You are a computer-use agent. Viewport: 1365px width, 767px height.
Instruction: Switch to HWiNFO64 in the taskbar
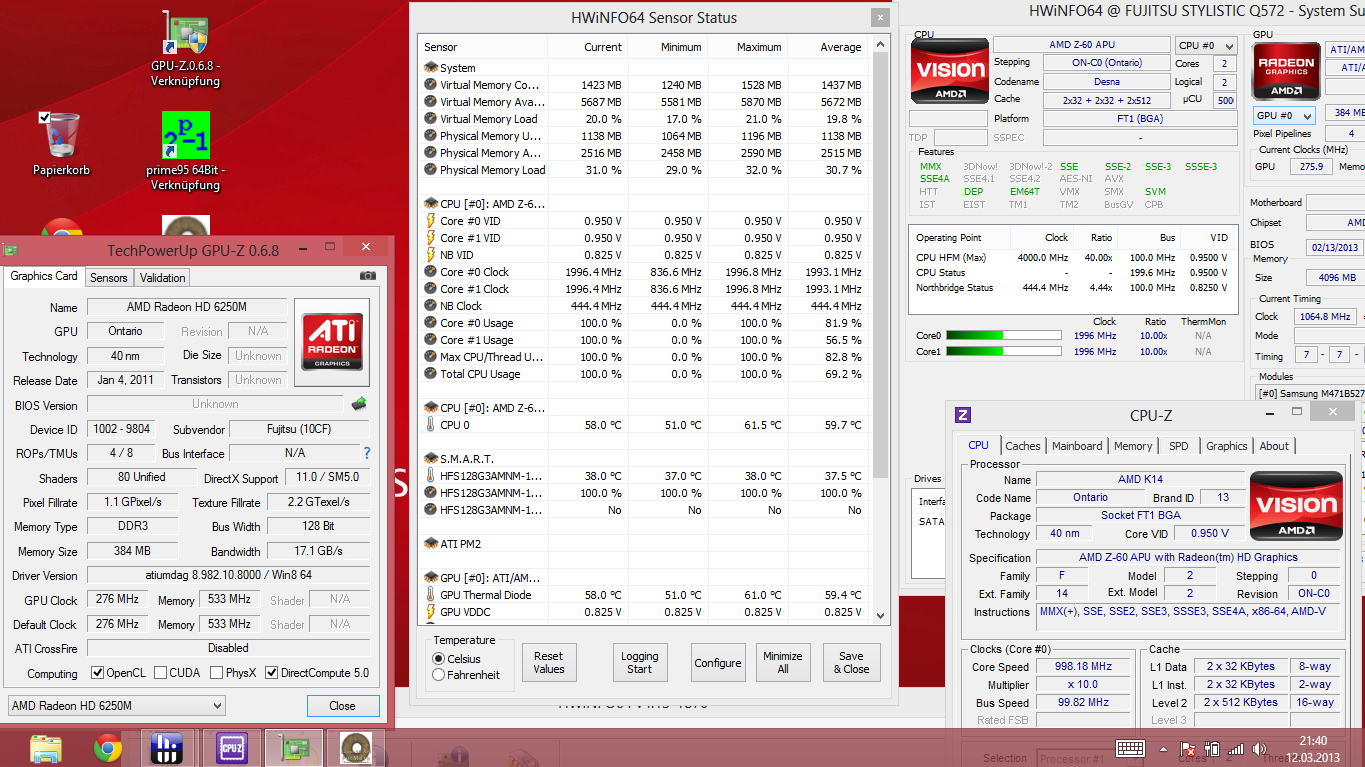click(x=167, y=747)
